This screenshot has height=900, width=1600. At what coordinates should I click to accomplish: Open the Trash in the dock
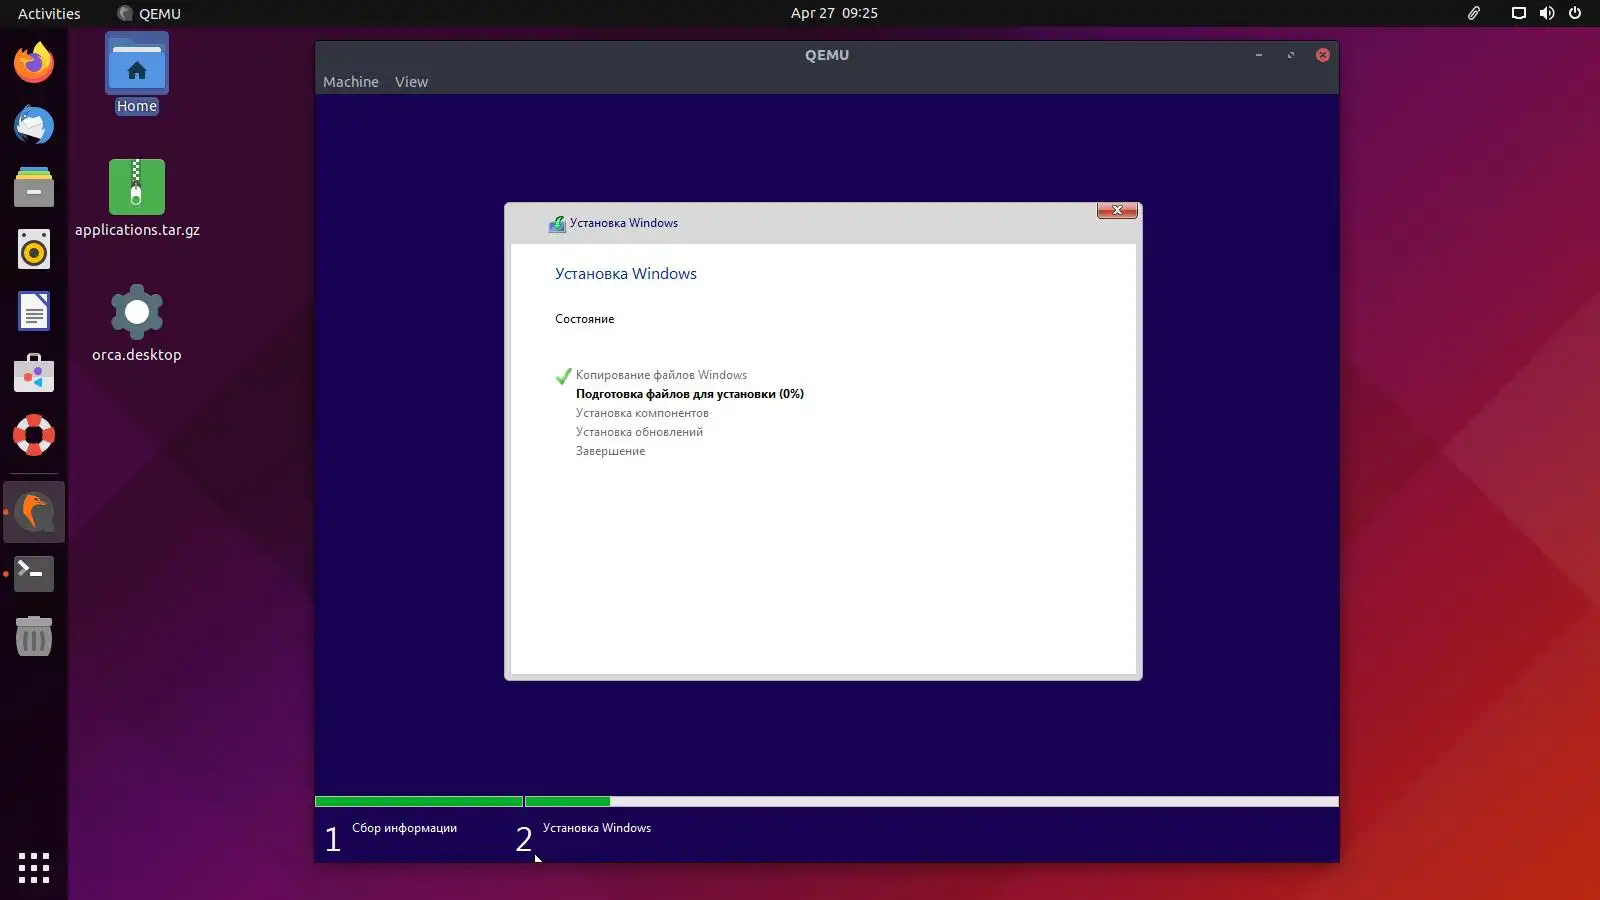coord(34,636)
